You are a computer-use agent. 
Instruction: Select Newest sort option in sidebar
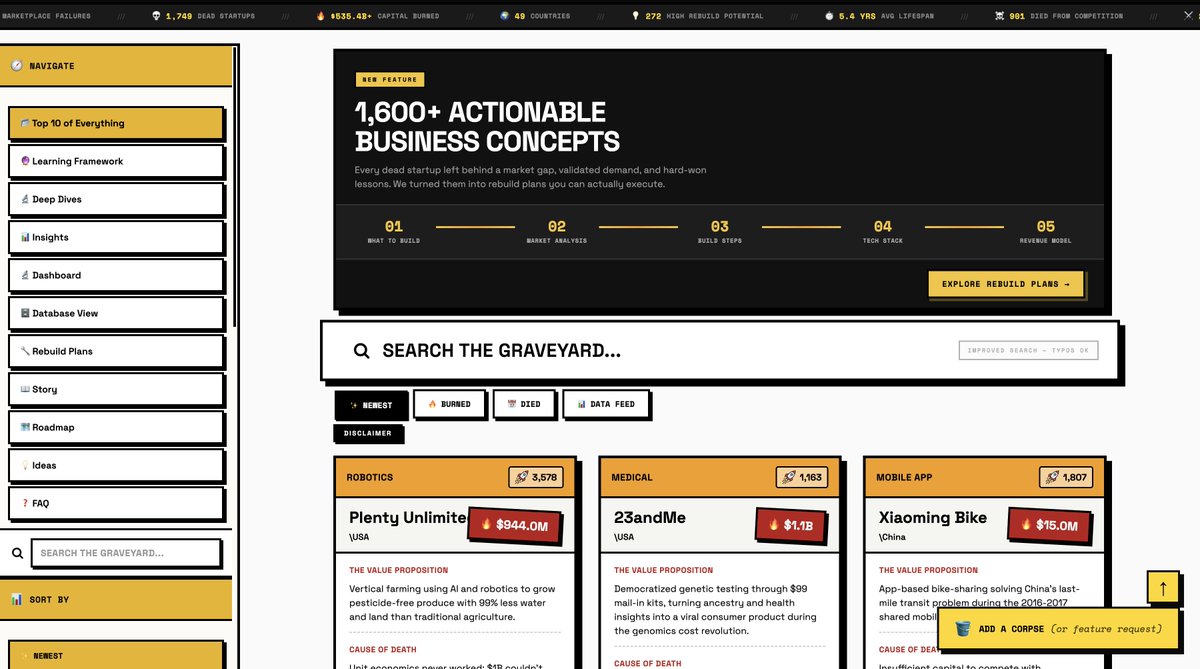[115, 655]
